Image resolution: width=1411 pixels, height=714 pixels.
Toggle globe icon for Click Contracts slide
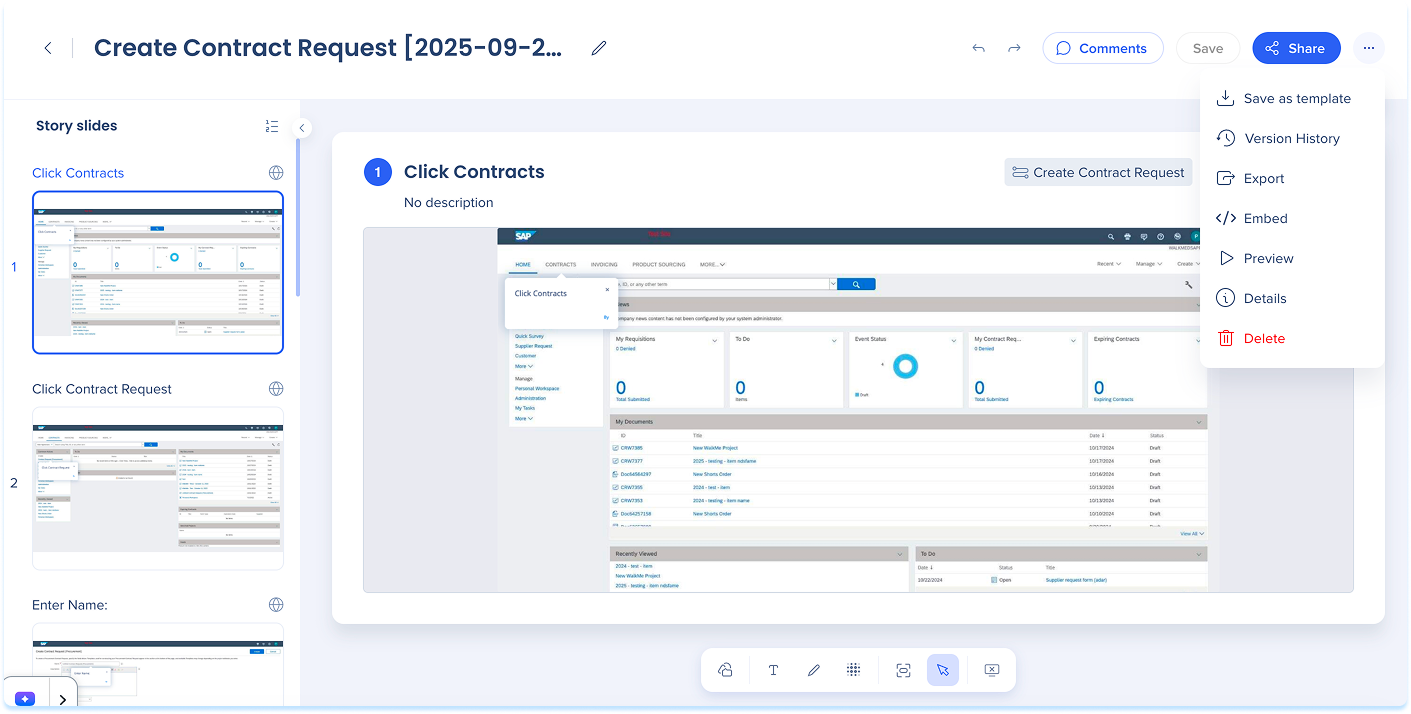click(276, 173)
